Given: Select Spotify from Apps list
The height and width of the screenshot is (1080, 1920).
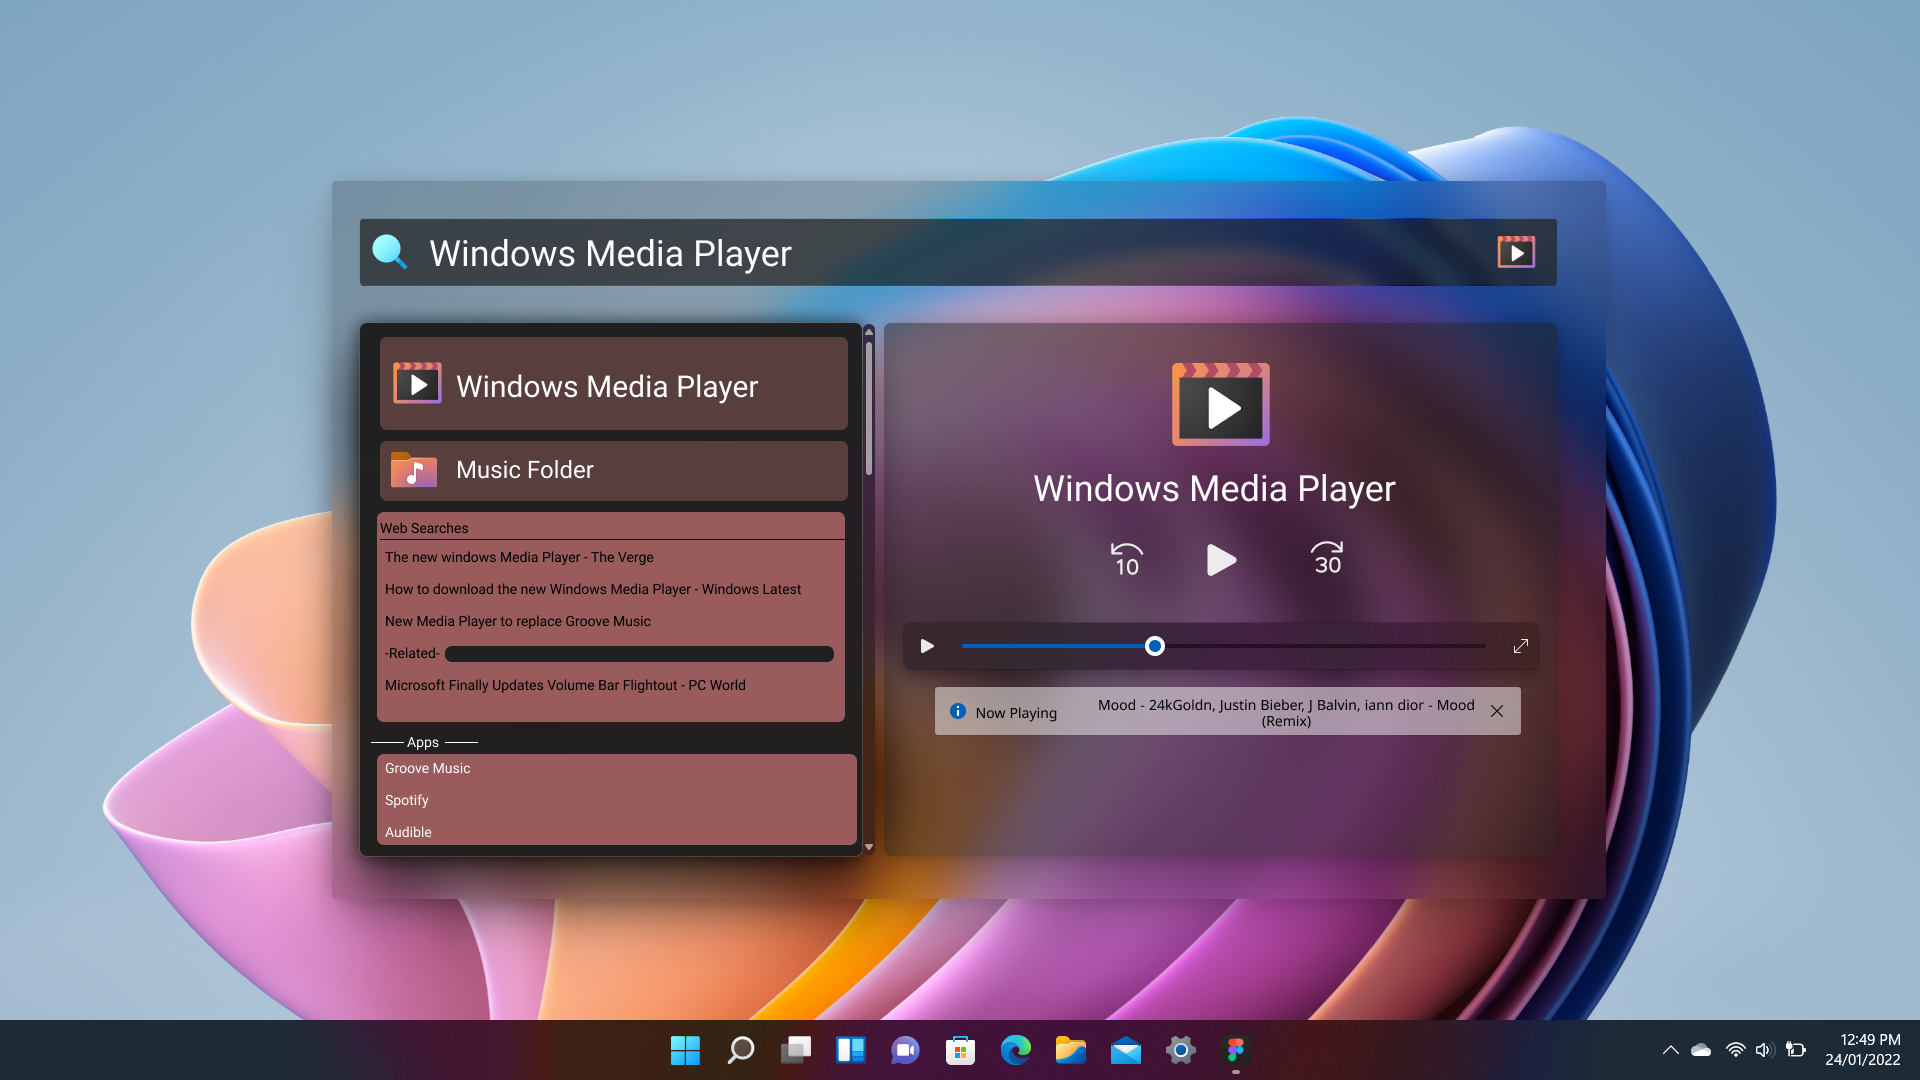Looking at the screenshot, I should coord(406,800).
